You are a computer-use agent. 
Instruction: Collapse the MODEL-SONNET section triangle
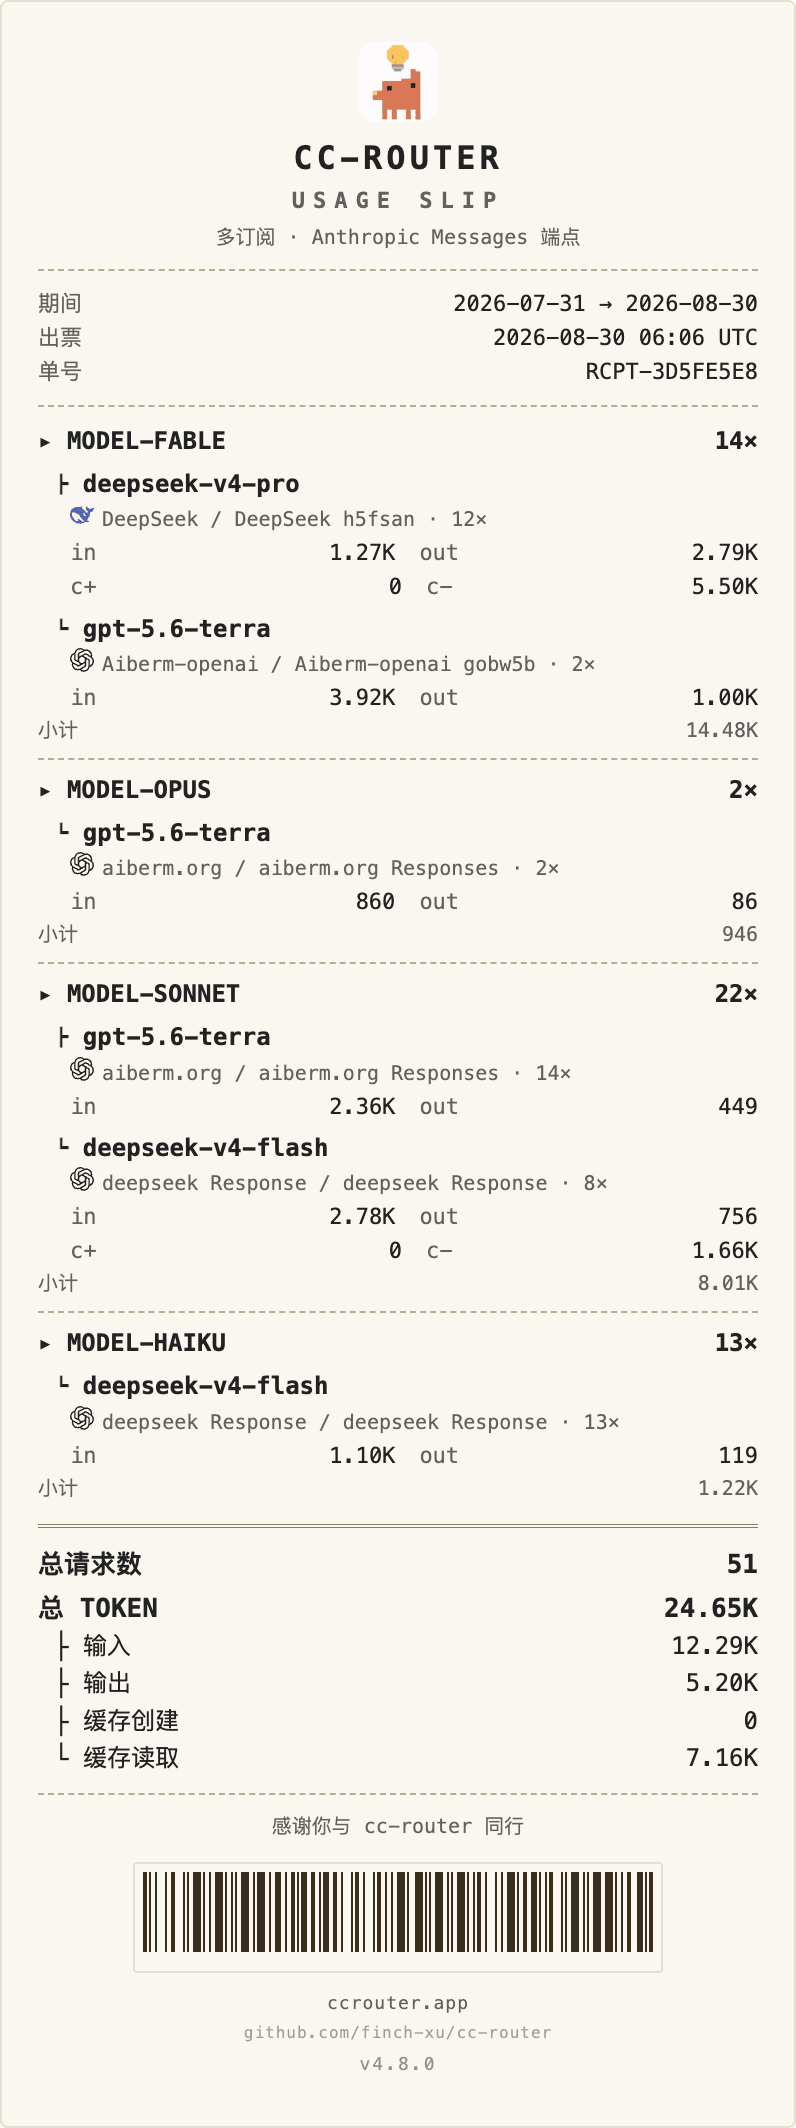point(45,995)
